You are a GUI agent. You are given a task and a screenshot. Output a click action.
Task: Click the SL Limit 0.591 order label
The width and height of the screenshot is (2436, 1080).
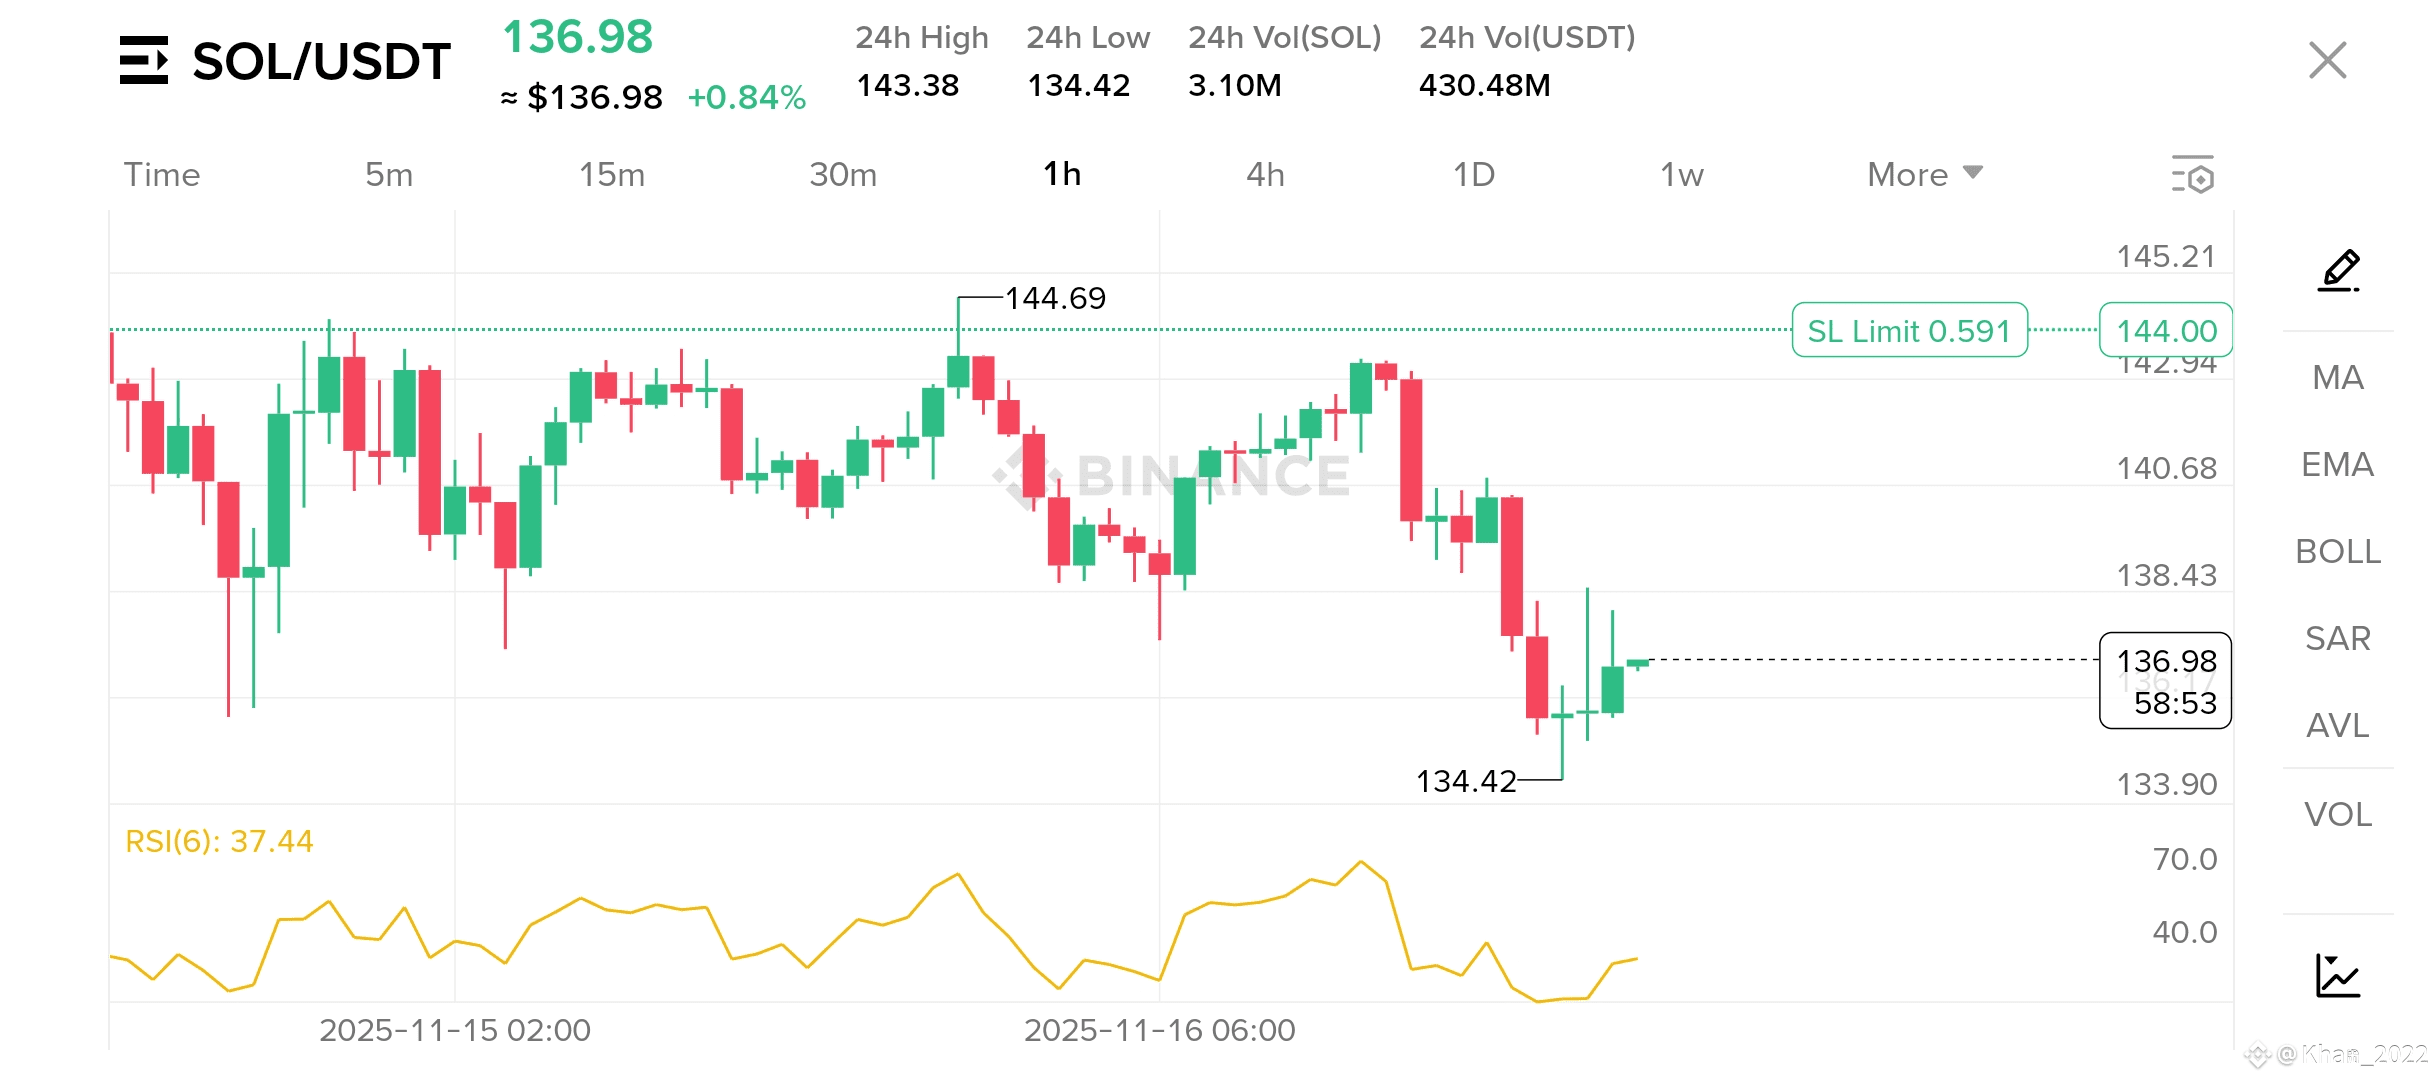(x=1909, y=330)
